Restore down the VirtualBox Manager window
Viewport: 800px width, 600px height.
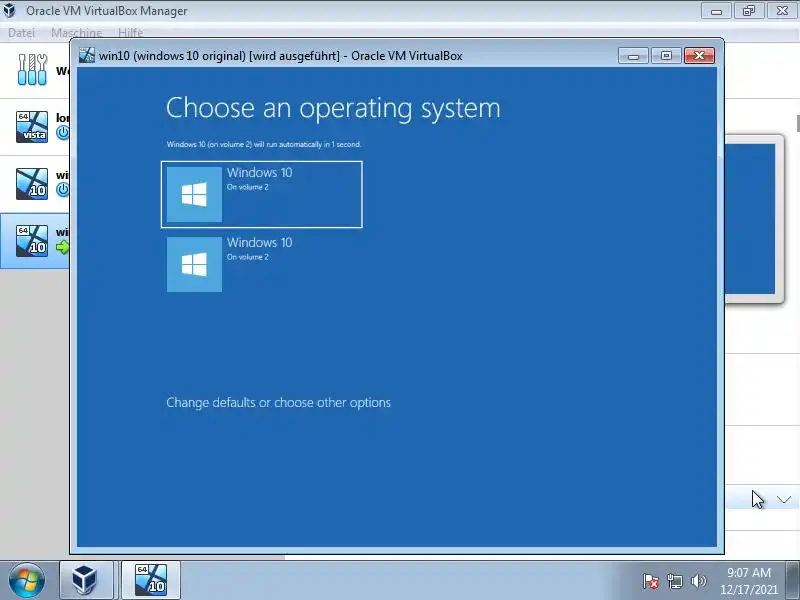[x=748, y=11]
